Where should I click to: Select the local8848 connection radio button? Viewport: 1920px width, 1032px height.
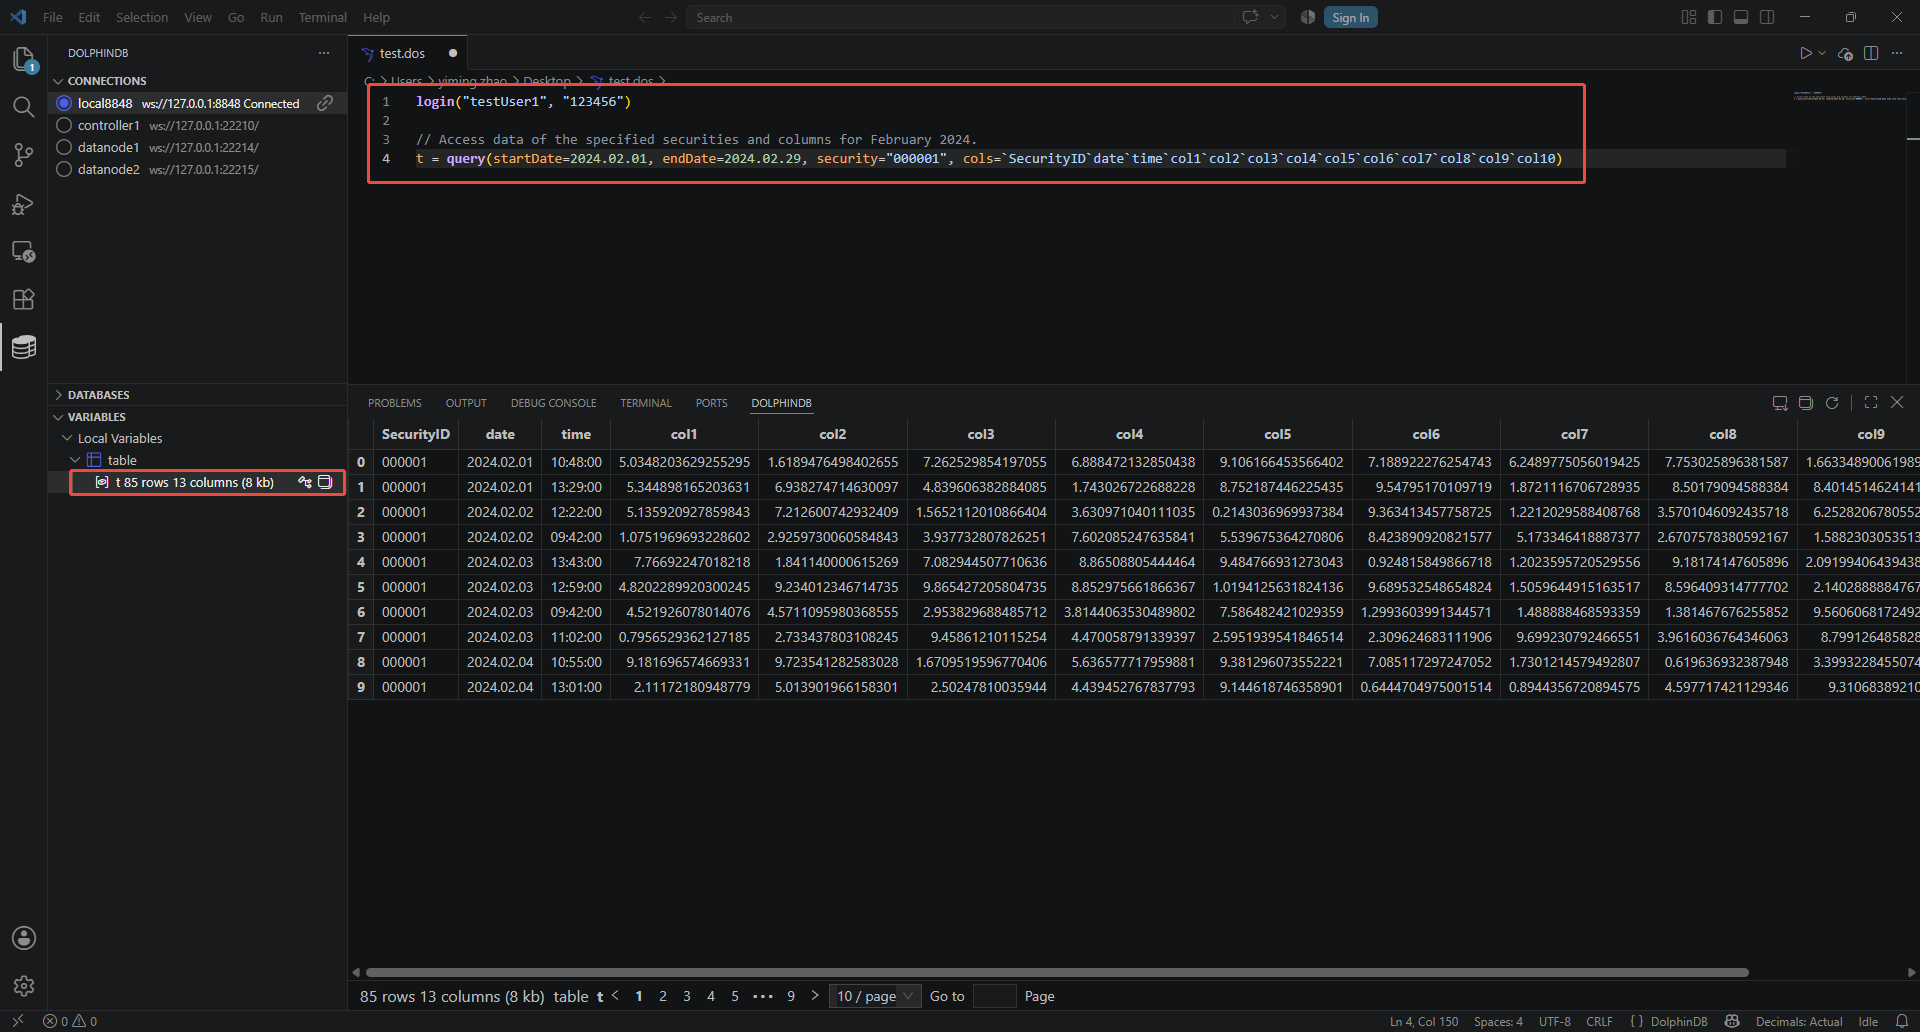(x=64, y=103)
